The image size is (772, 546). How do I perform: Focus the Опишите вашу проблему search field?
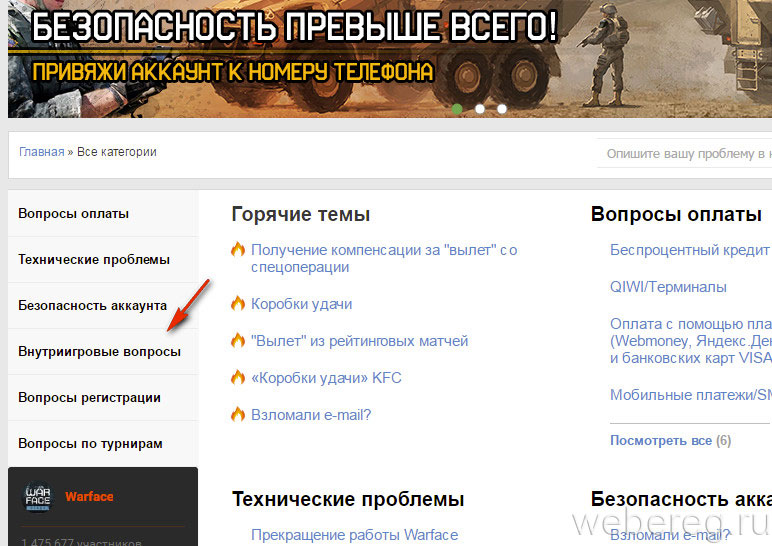click(684, 154)
